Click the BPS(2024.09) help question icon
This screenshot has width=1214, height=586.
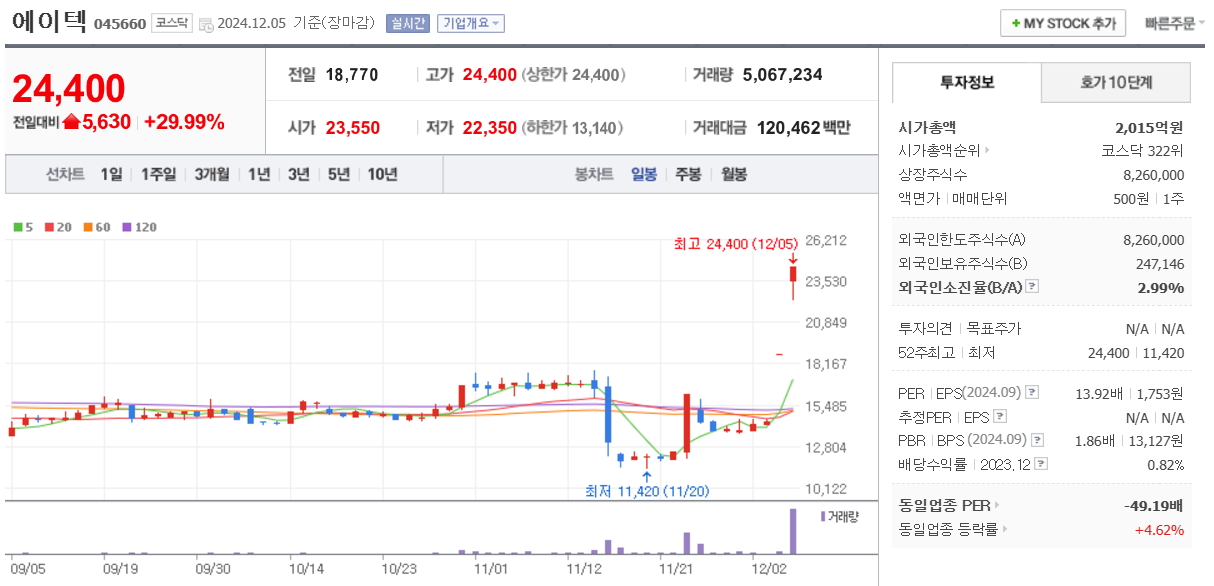1037,440
